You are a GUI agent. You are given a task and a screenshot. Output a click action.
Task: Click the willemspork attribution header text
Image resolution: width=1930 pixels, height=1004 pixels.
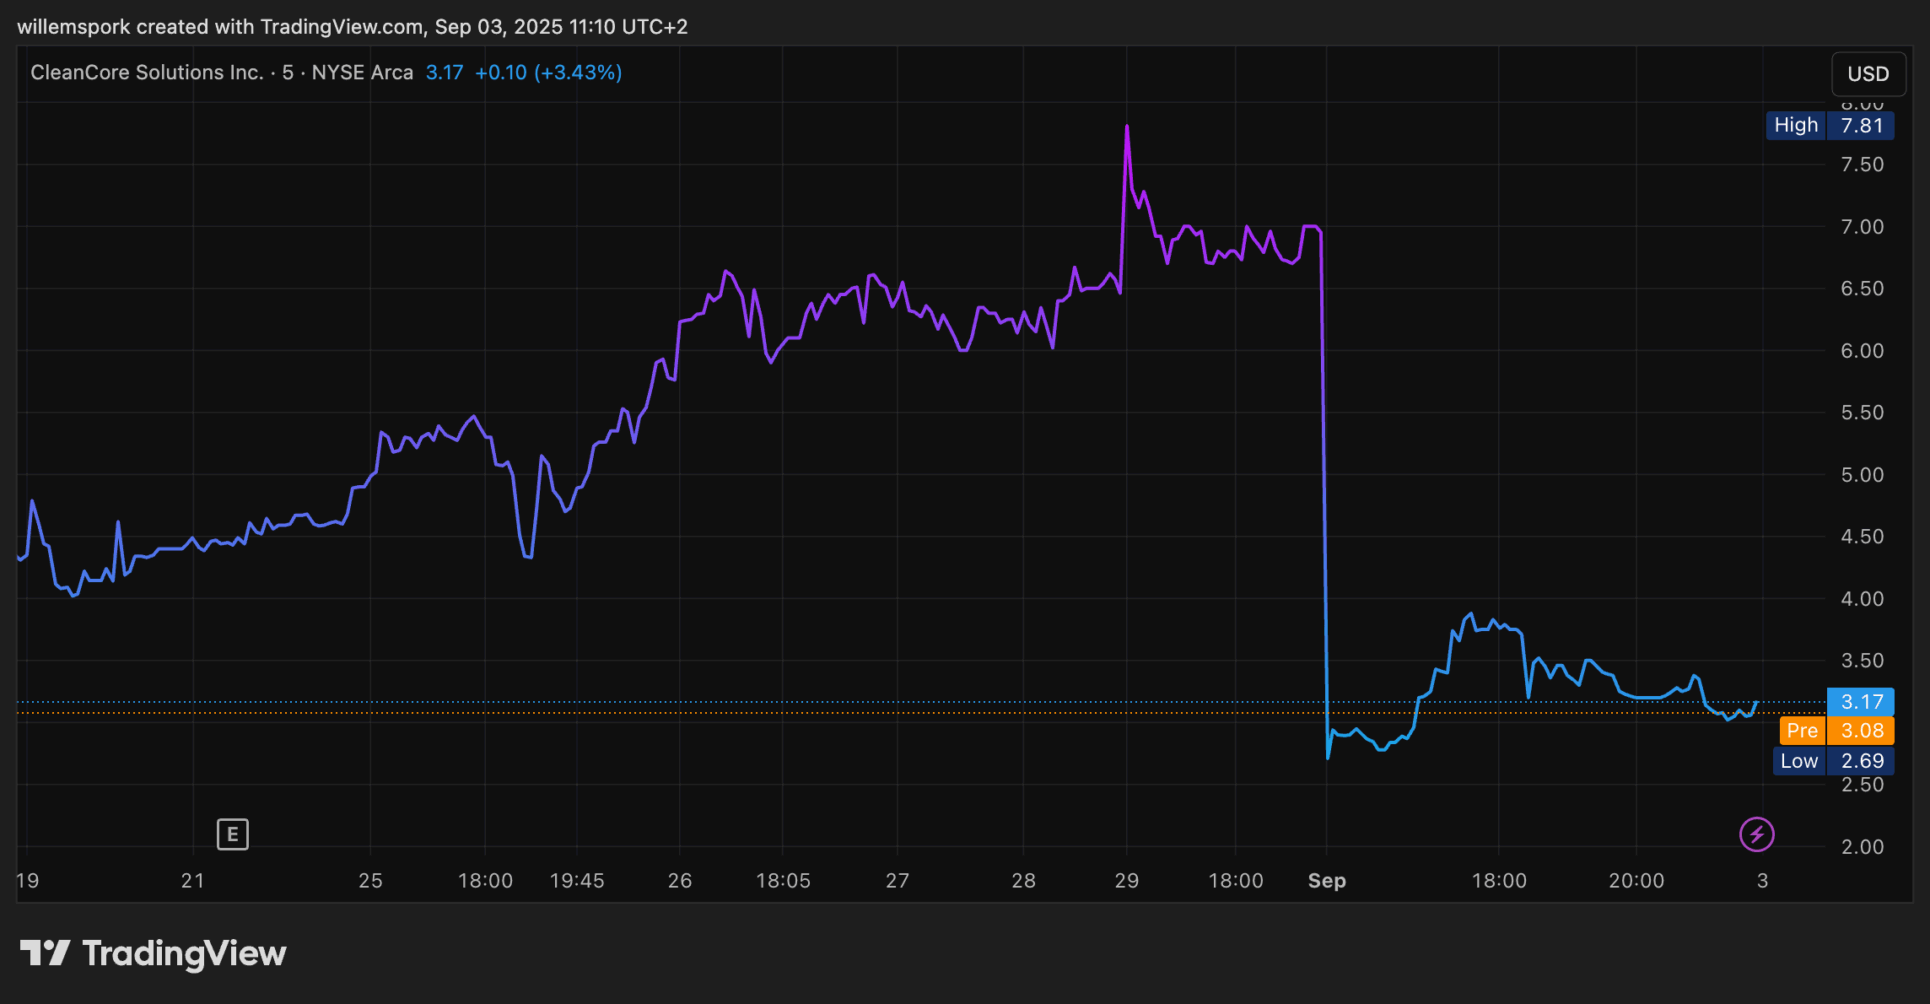(x=352, y=27)
